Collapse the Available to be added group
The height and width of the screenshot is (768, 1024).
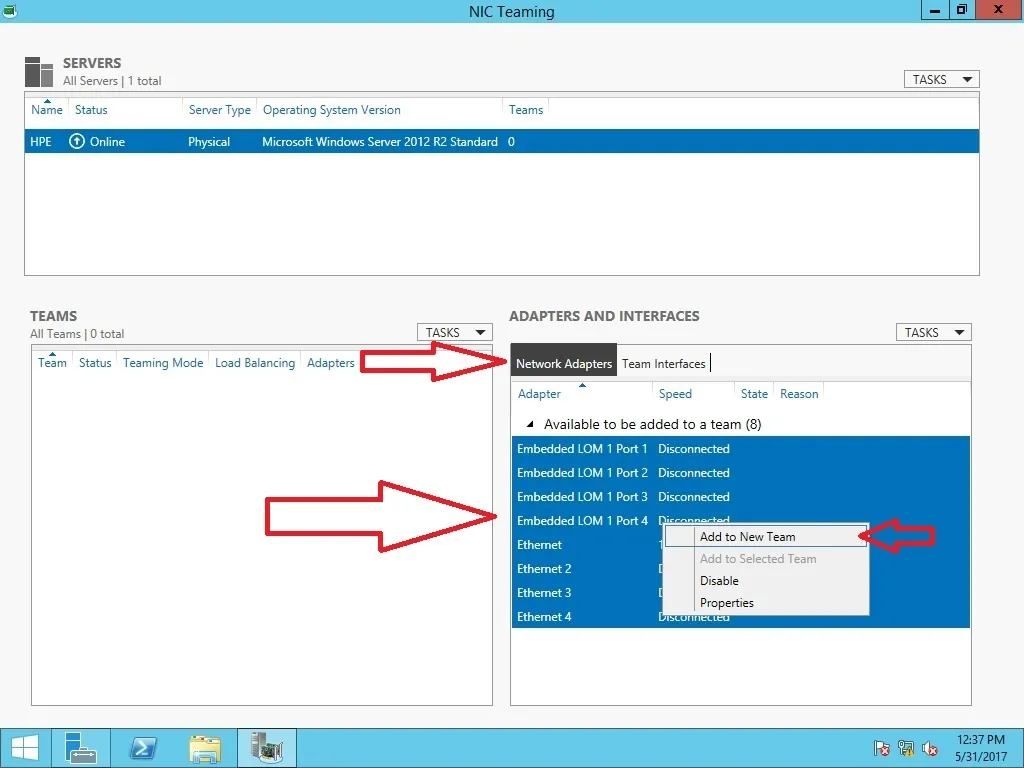click(530, 424)
